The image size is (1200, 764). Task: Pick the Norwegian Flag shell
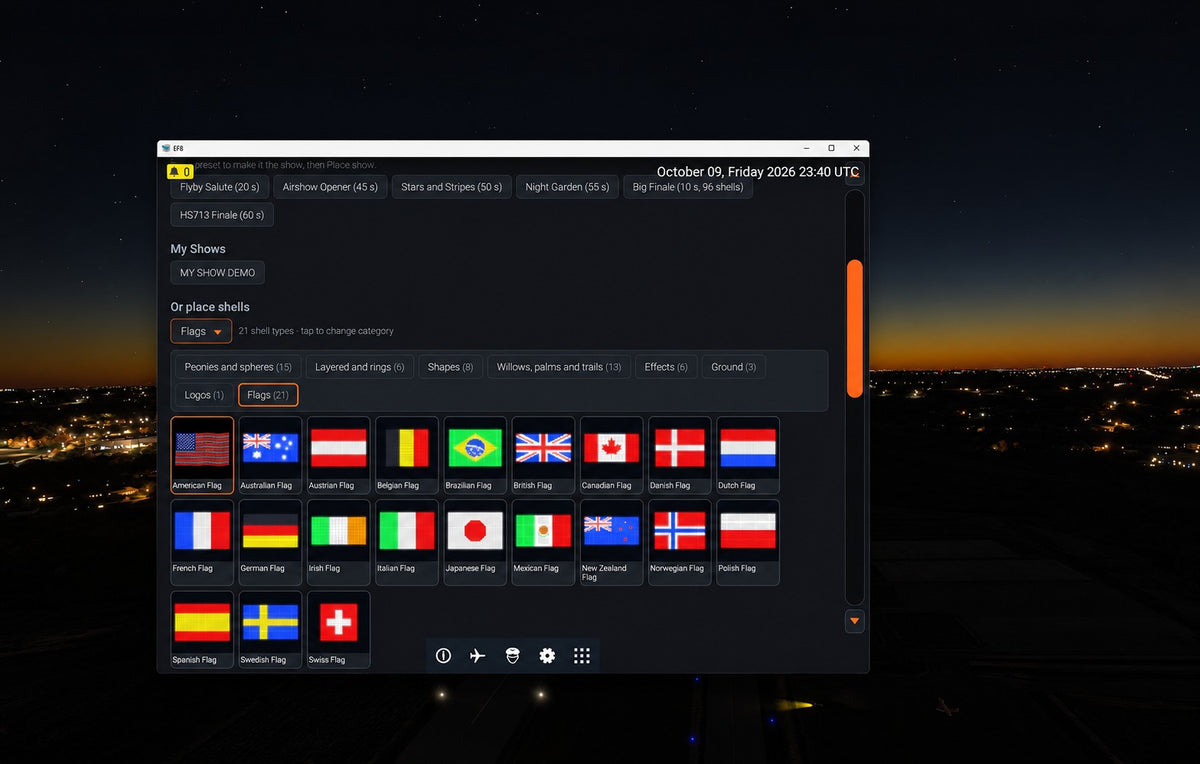coord(679,542)
